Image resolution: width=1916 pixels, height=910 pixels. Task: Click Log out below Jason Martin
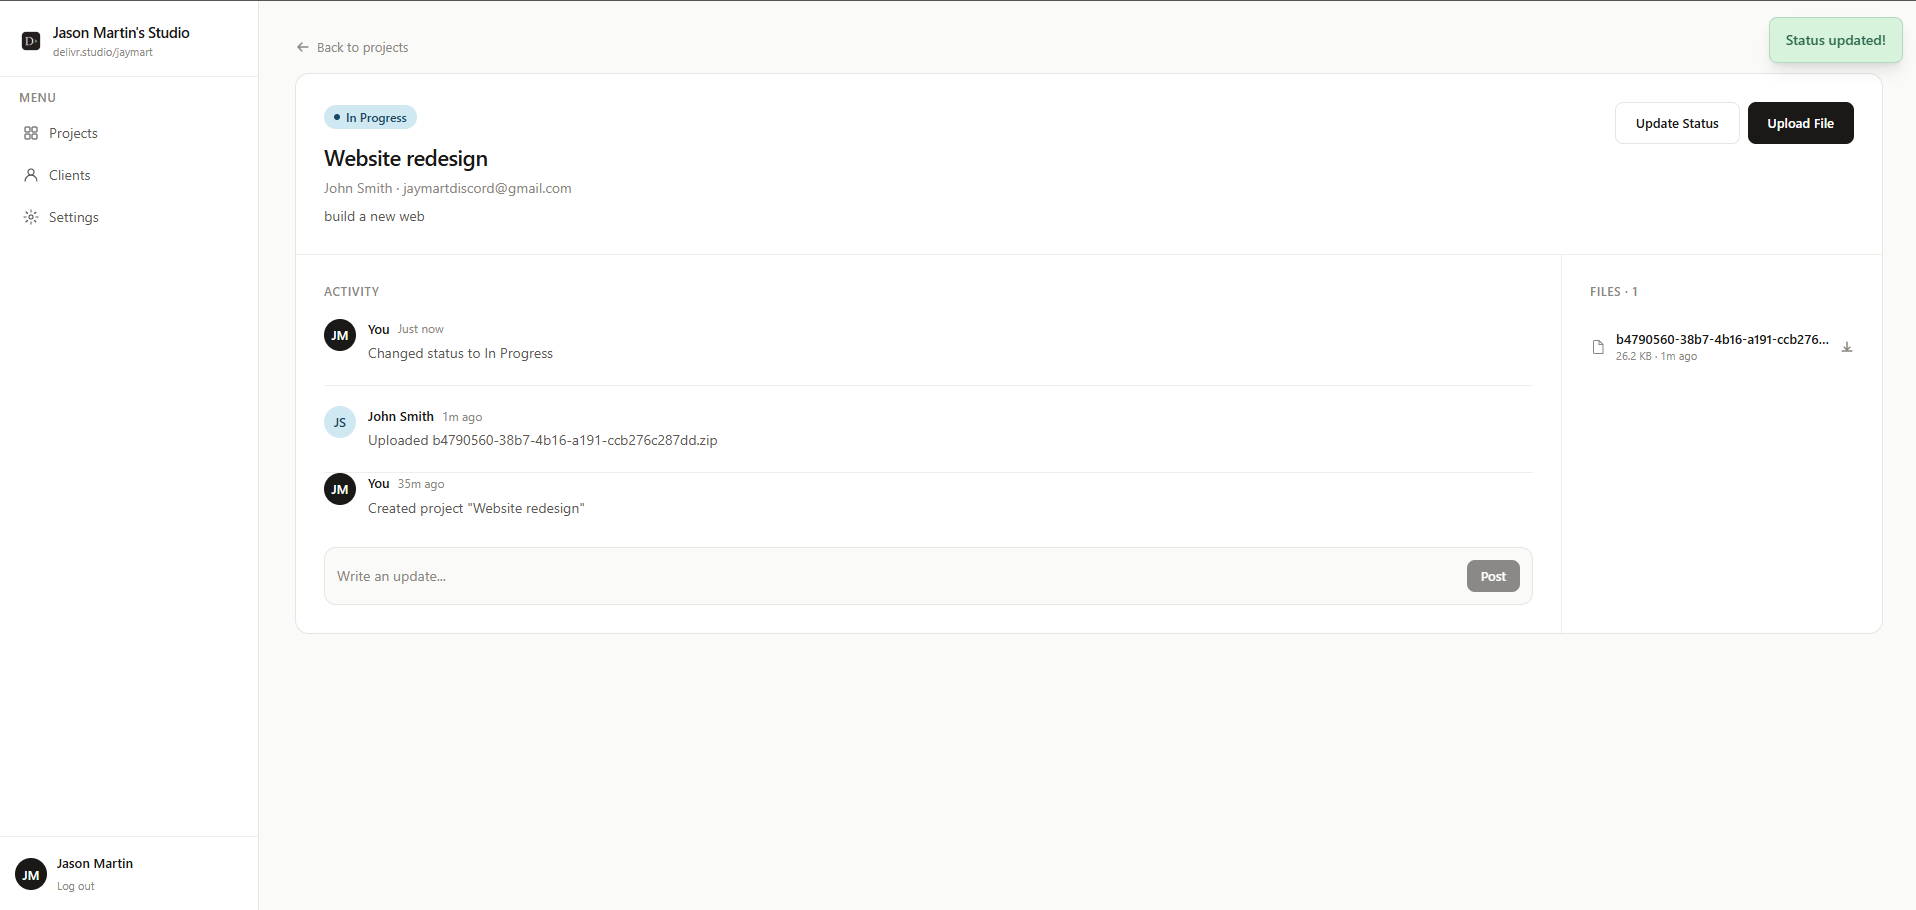tap(74, 886)
